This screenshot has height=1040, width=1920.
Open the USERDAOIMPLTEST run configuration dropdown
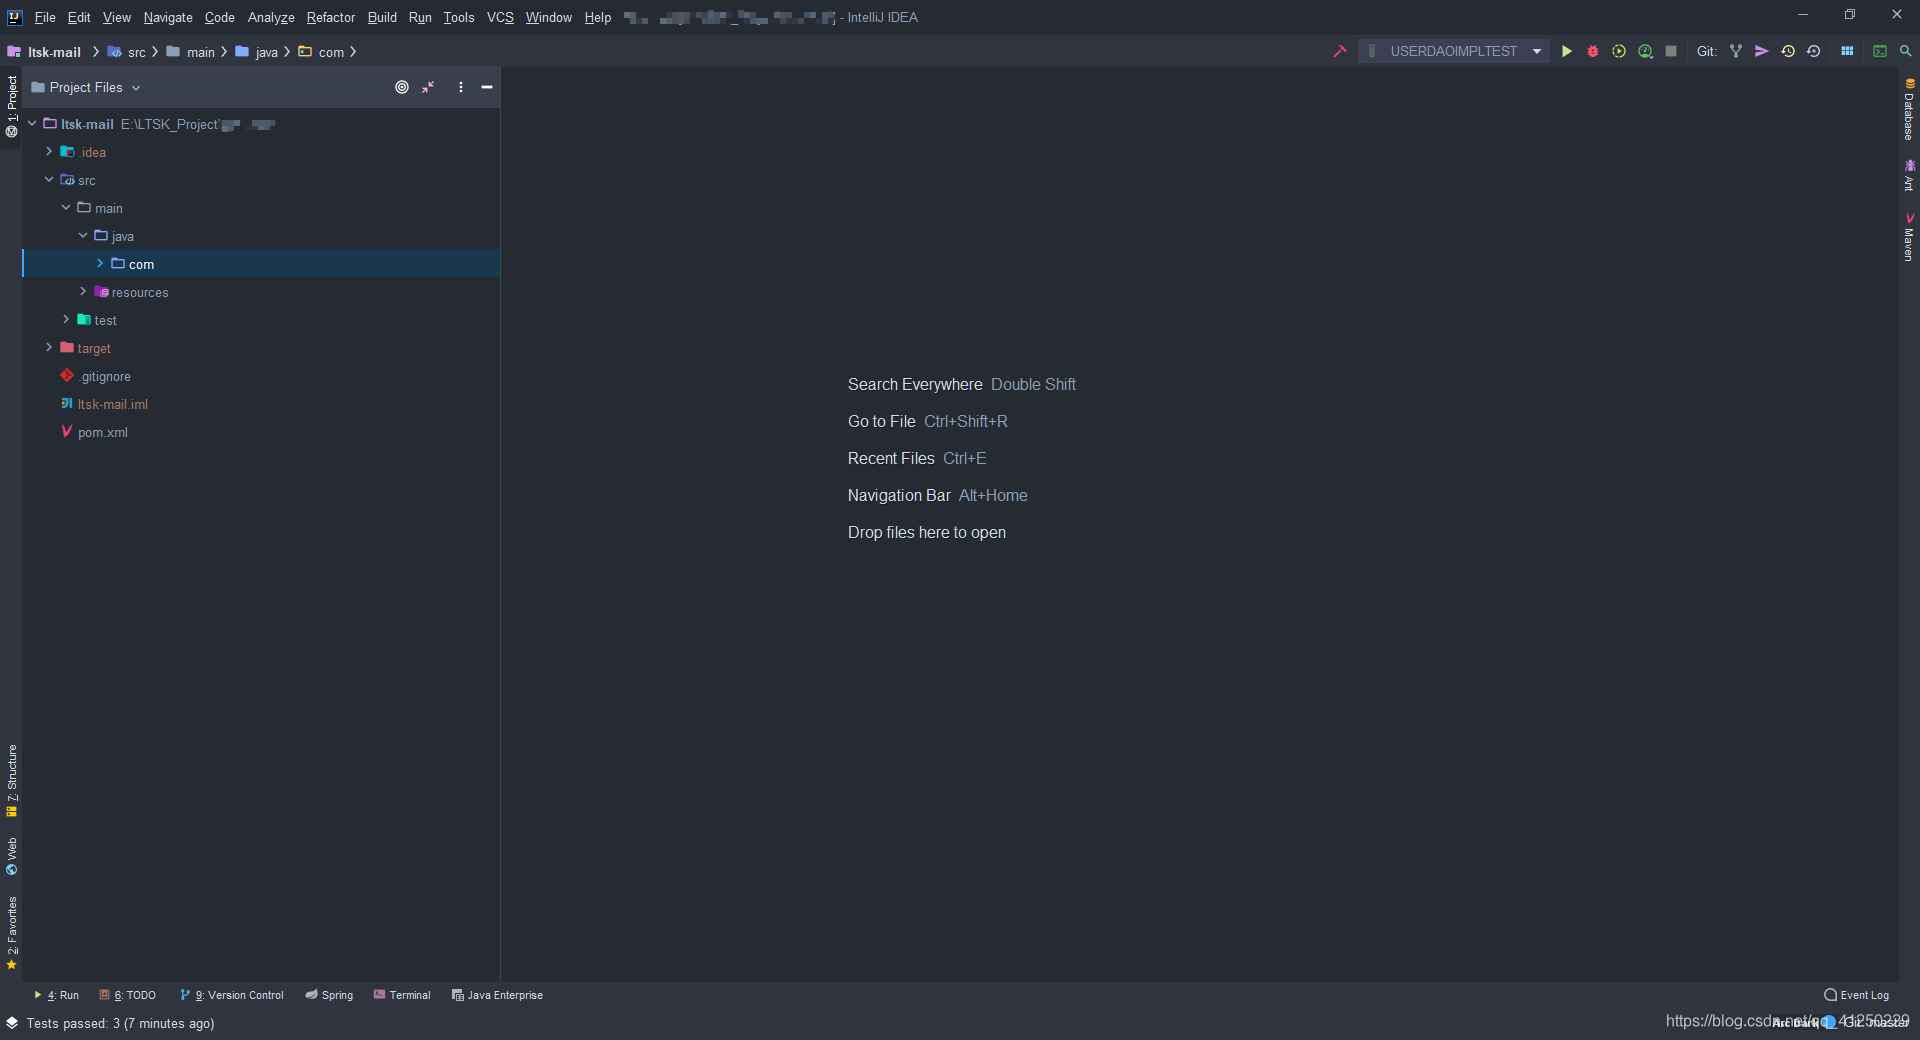pos(1454,51)
